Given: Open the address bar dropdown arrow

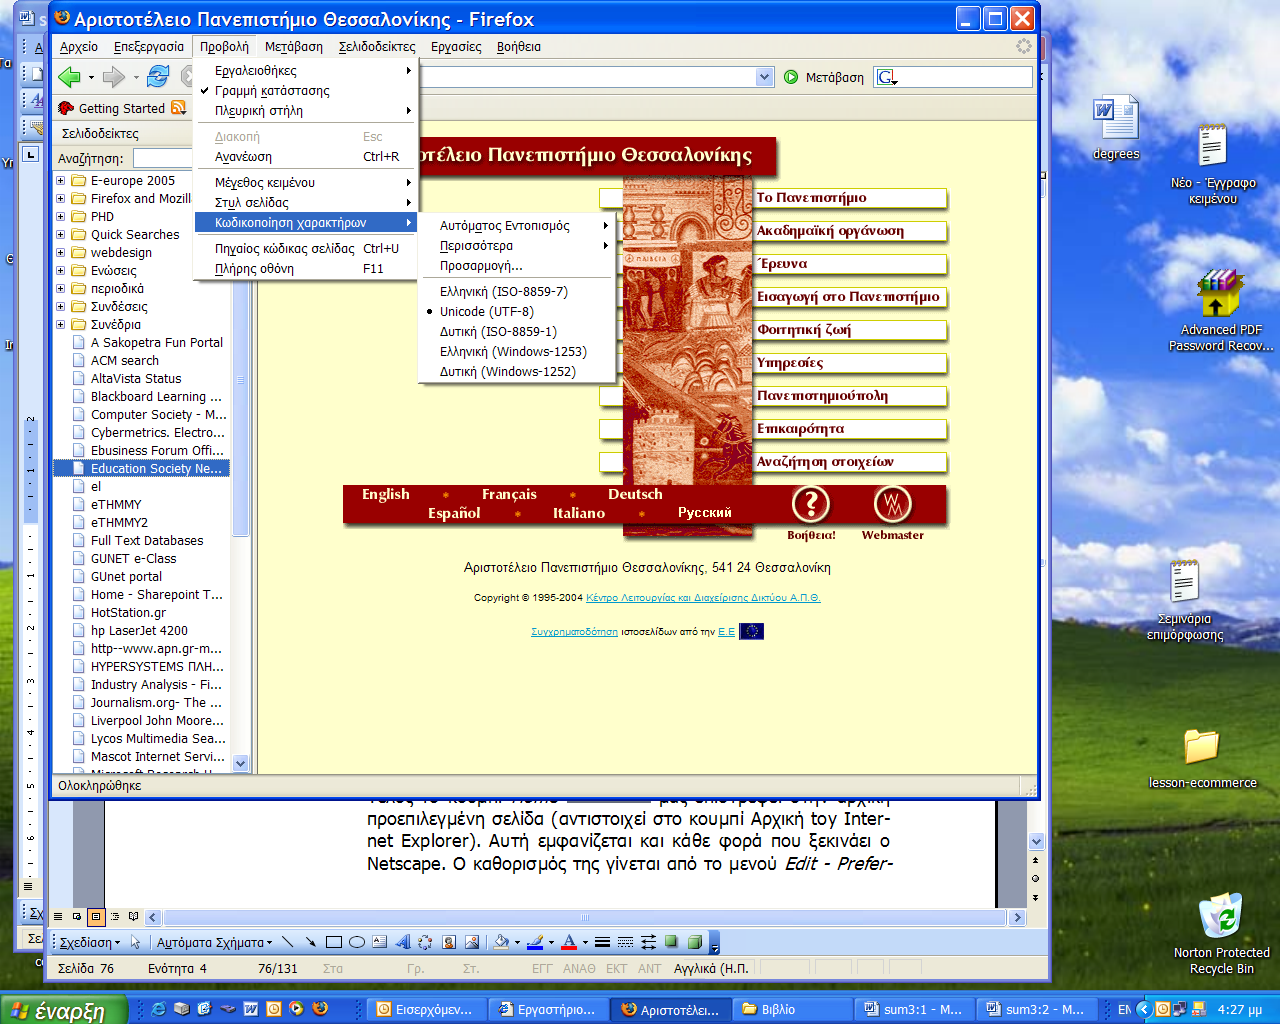Looking at the screenshot, I should [765, 77].
